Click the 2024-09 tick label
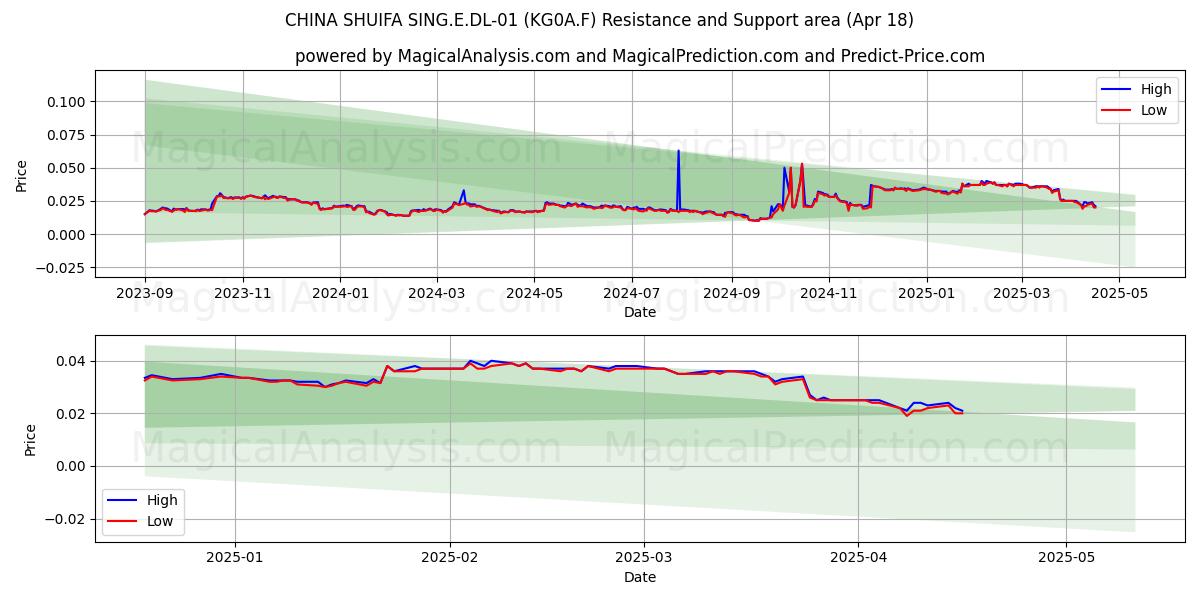The width and height of the screenshot is (1200, 600). point(731,294)
